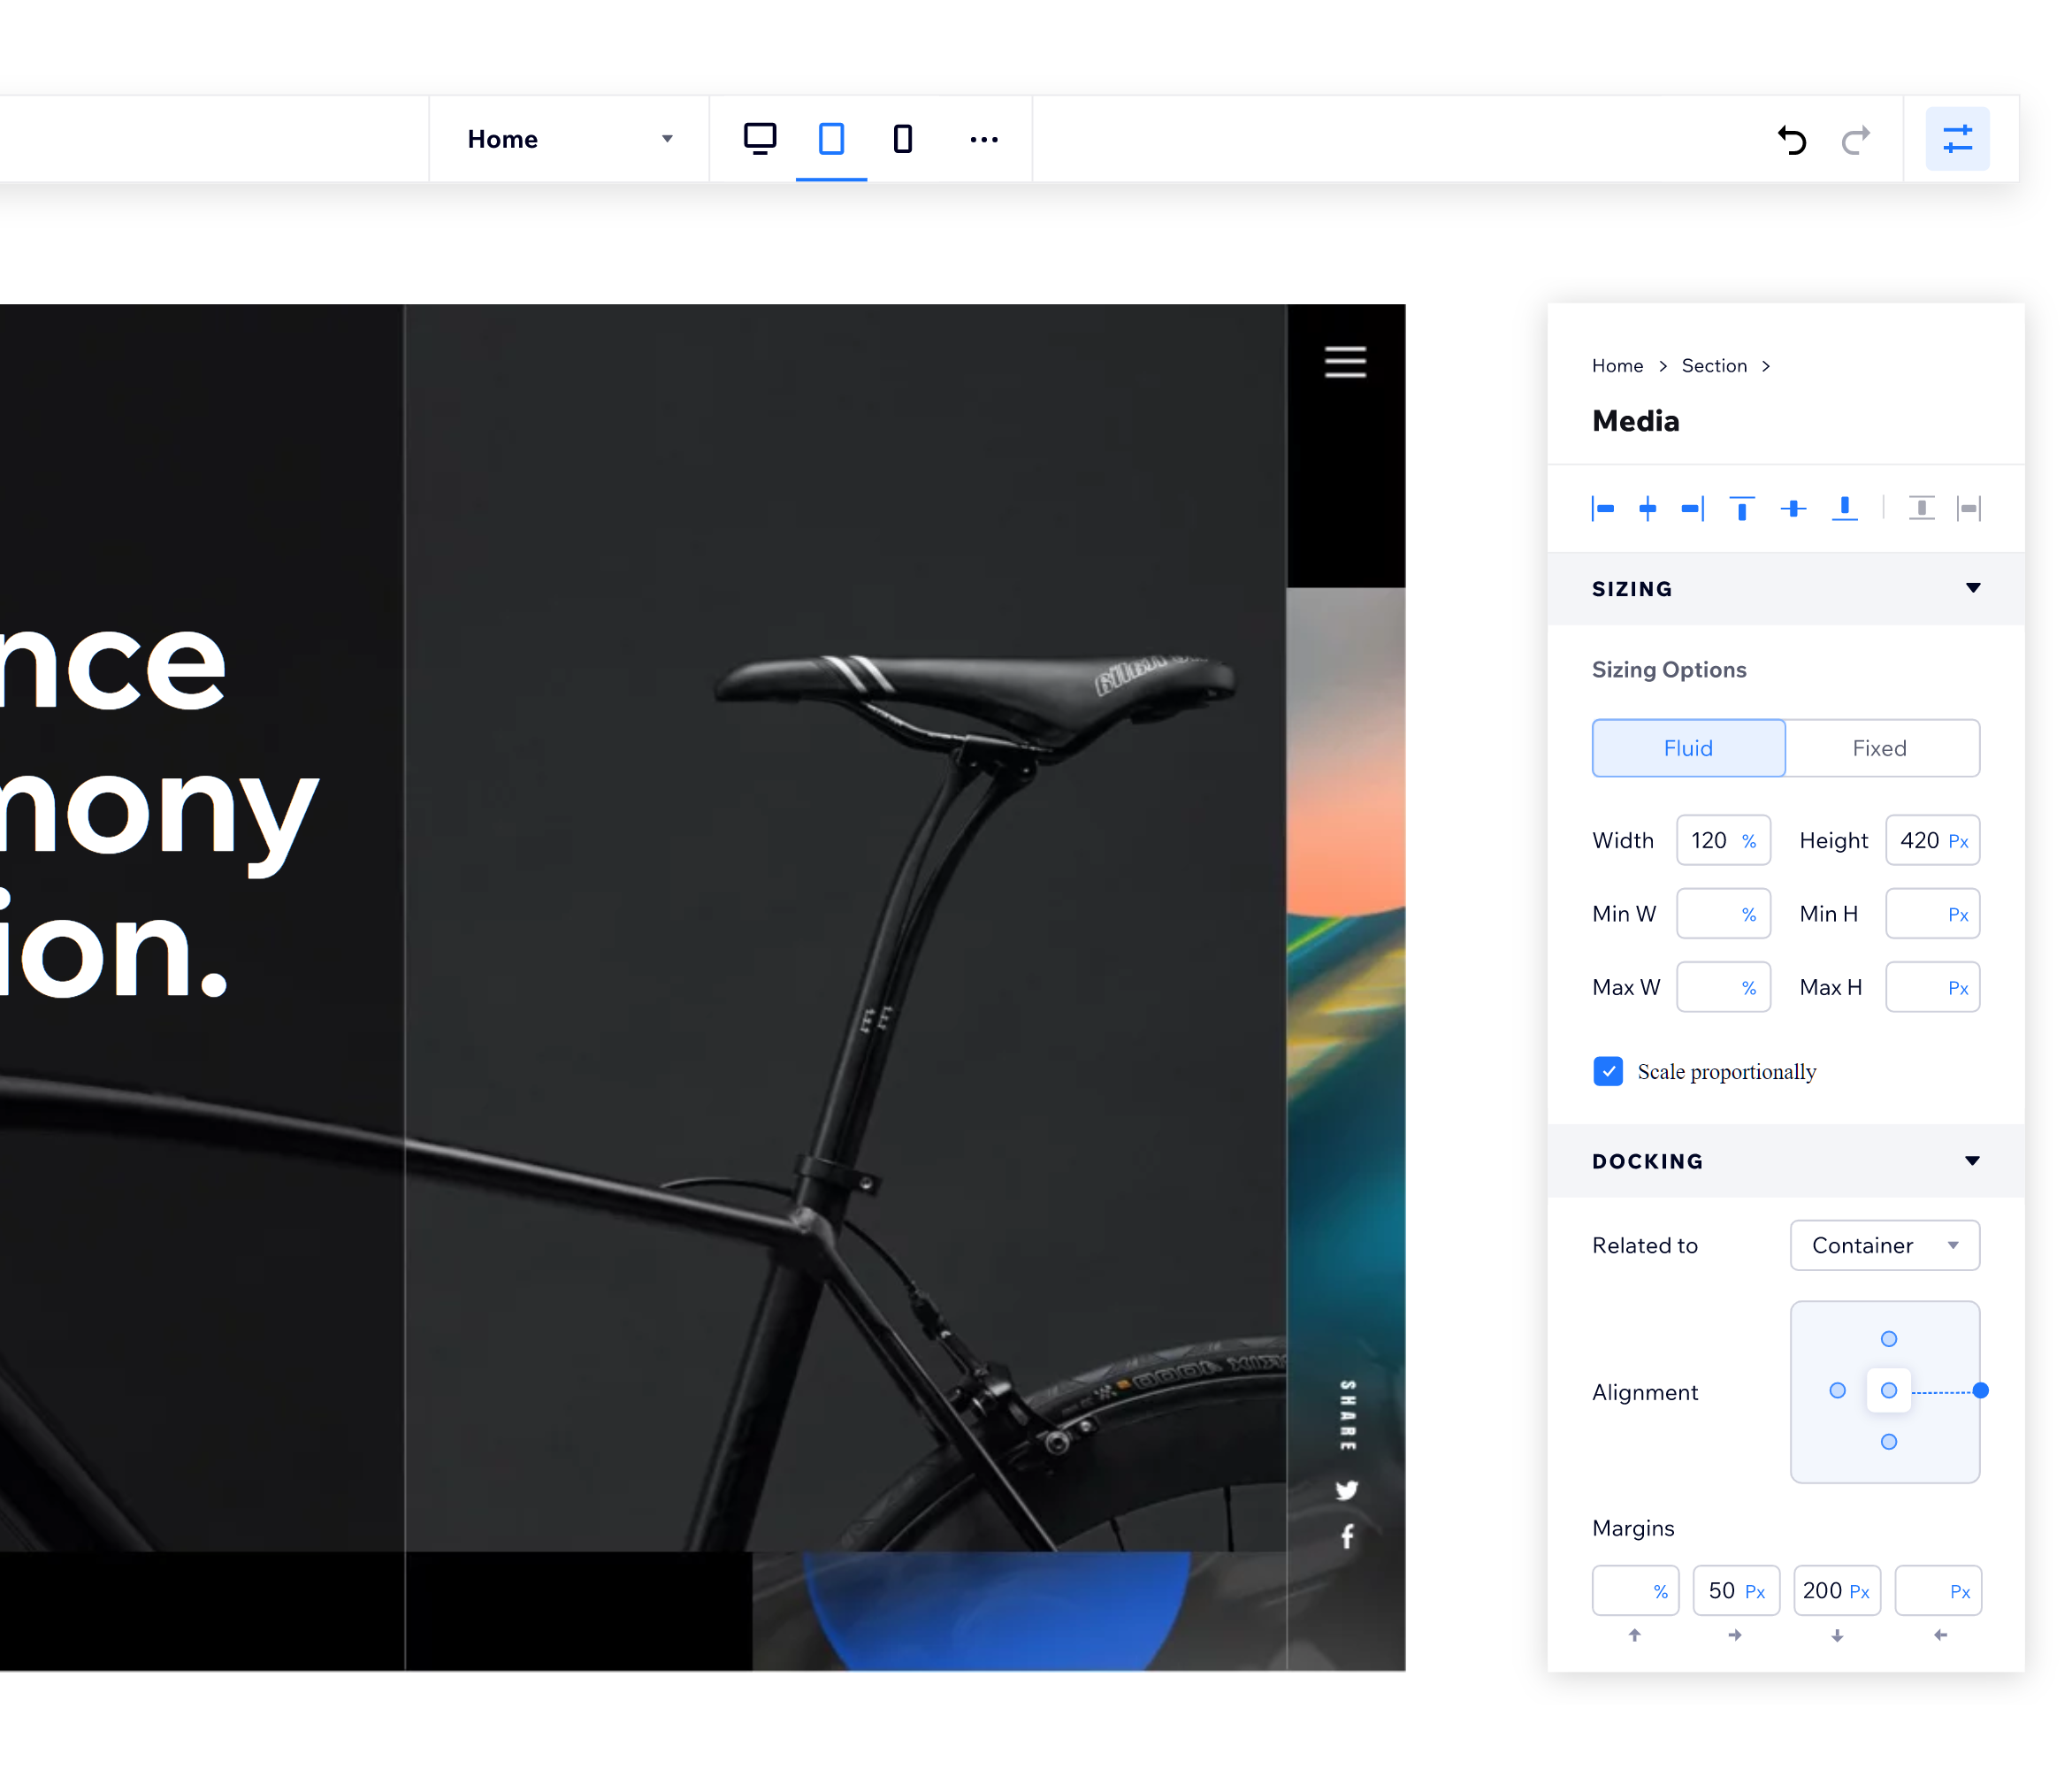Image resolution: width=2072 pixels, height=1769 pixels.
Task: Align element to horizontal center
Action: pyautogui.click(x=1648, y=508)
